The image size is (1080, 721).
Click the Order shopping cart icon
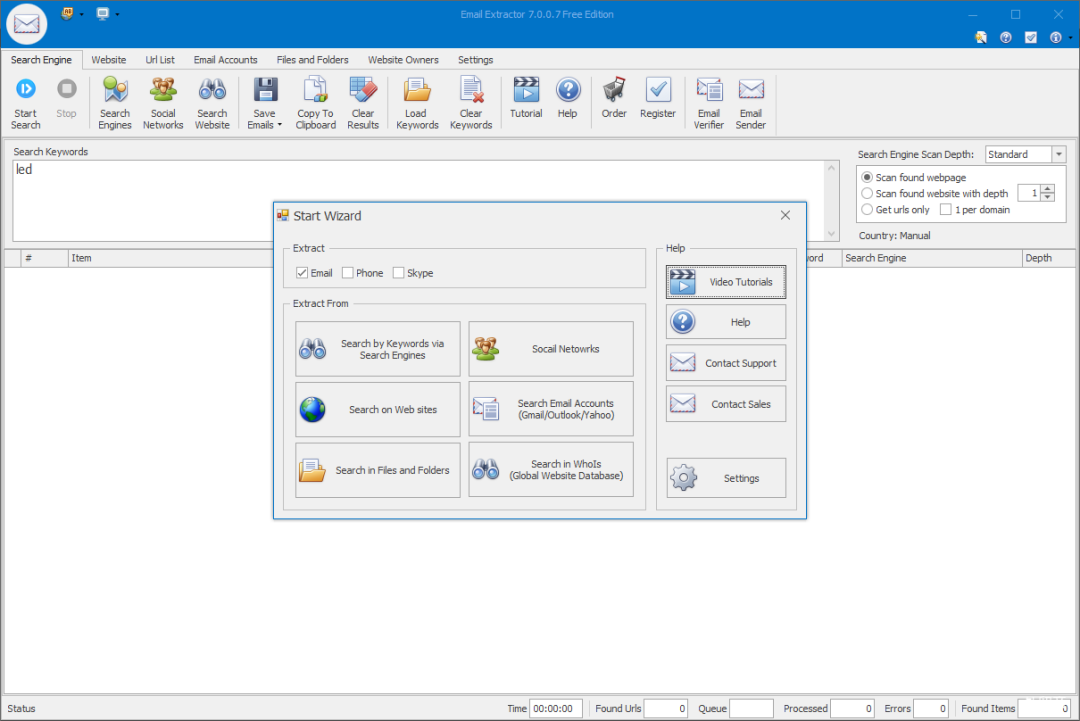coord(614,90)
